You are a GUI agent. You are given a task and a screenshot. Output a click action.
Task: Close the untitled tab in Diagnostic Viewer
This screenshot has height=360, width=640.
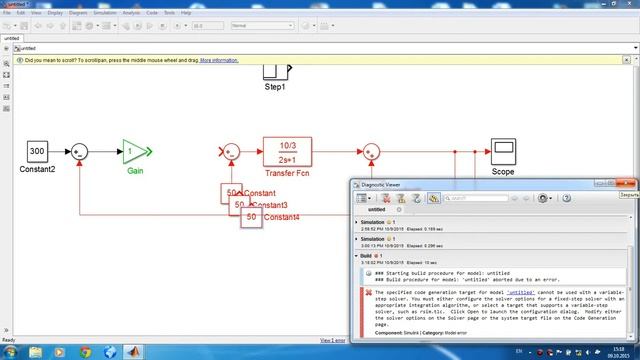[399, 209]
